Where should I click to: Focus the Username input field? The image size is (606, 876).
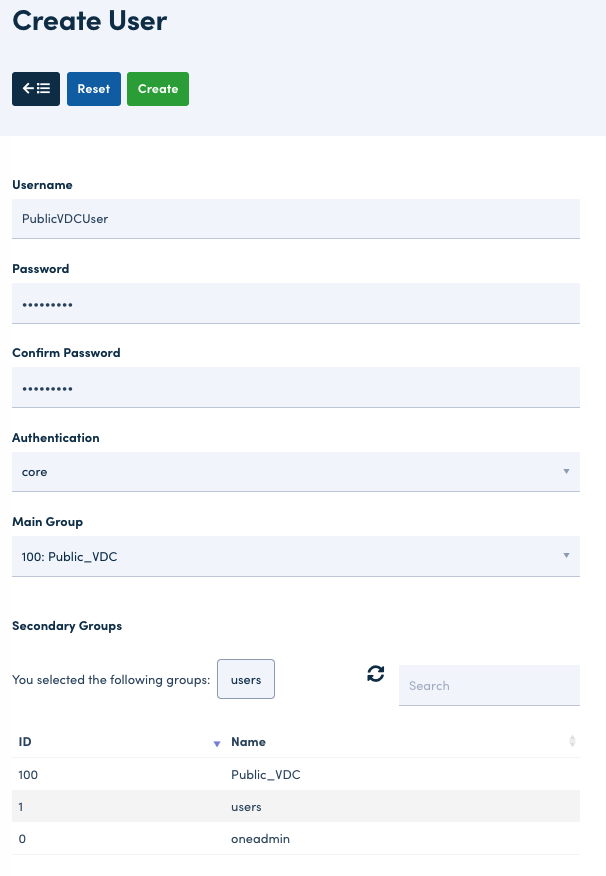pos(295,219)
